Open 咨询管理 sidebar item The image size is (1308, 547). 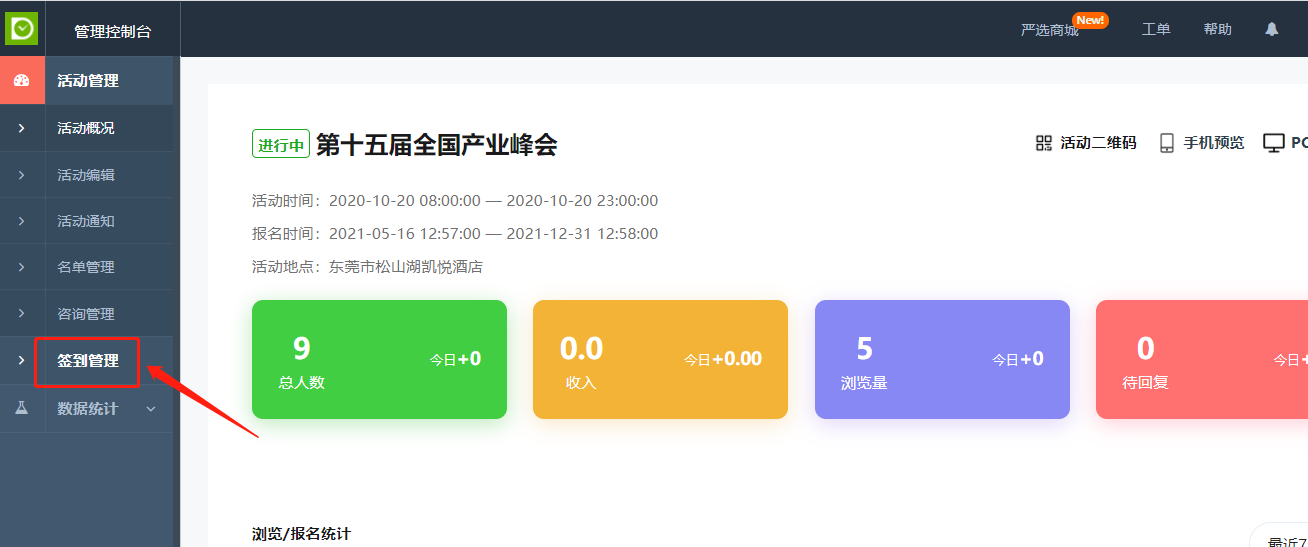pos(86,314)
